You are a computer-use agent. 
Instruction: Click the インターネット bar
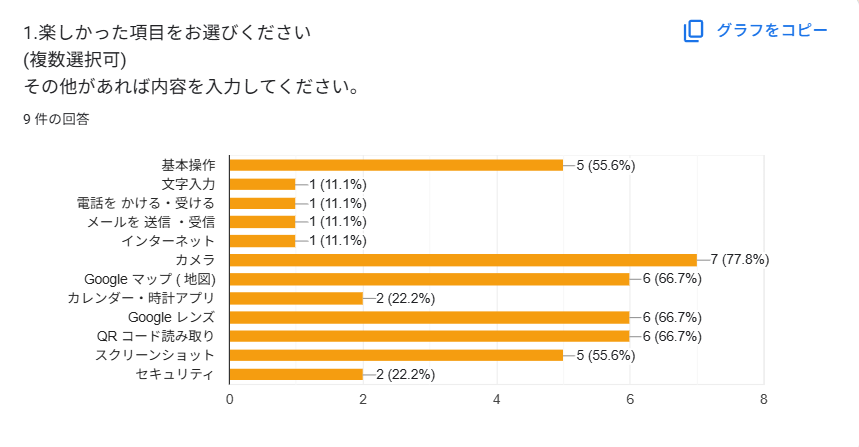(x=263, y=241)
